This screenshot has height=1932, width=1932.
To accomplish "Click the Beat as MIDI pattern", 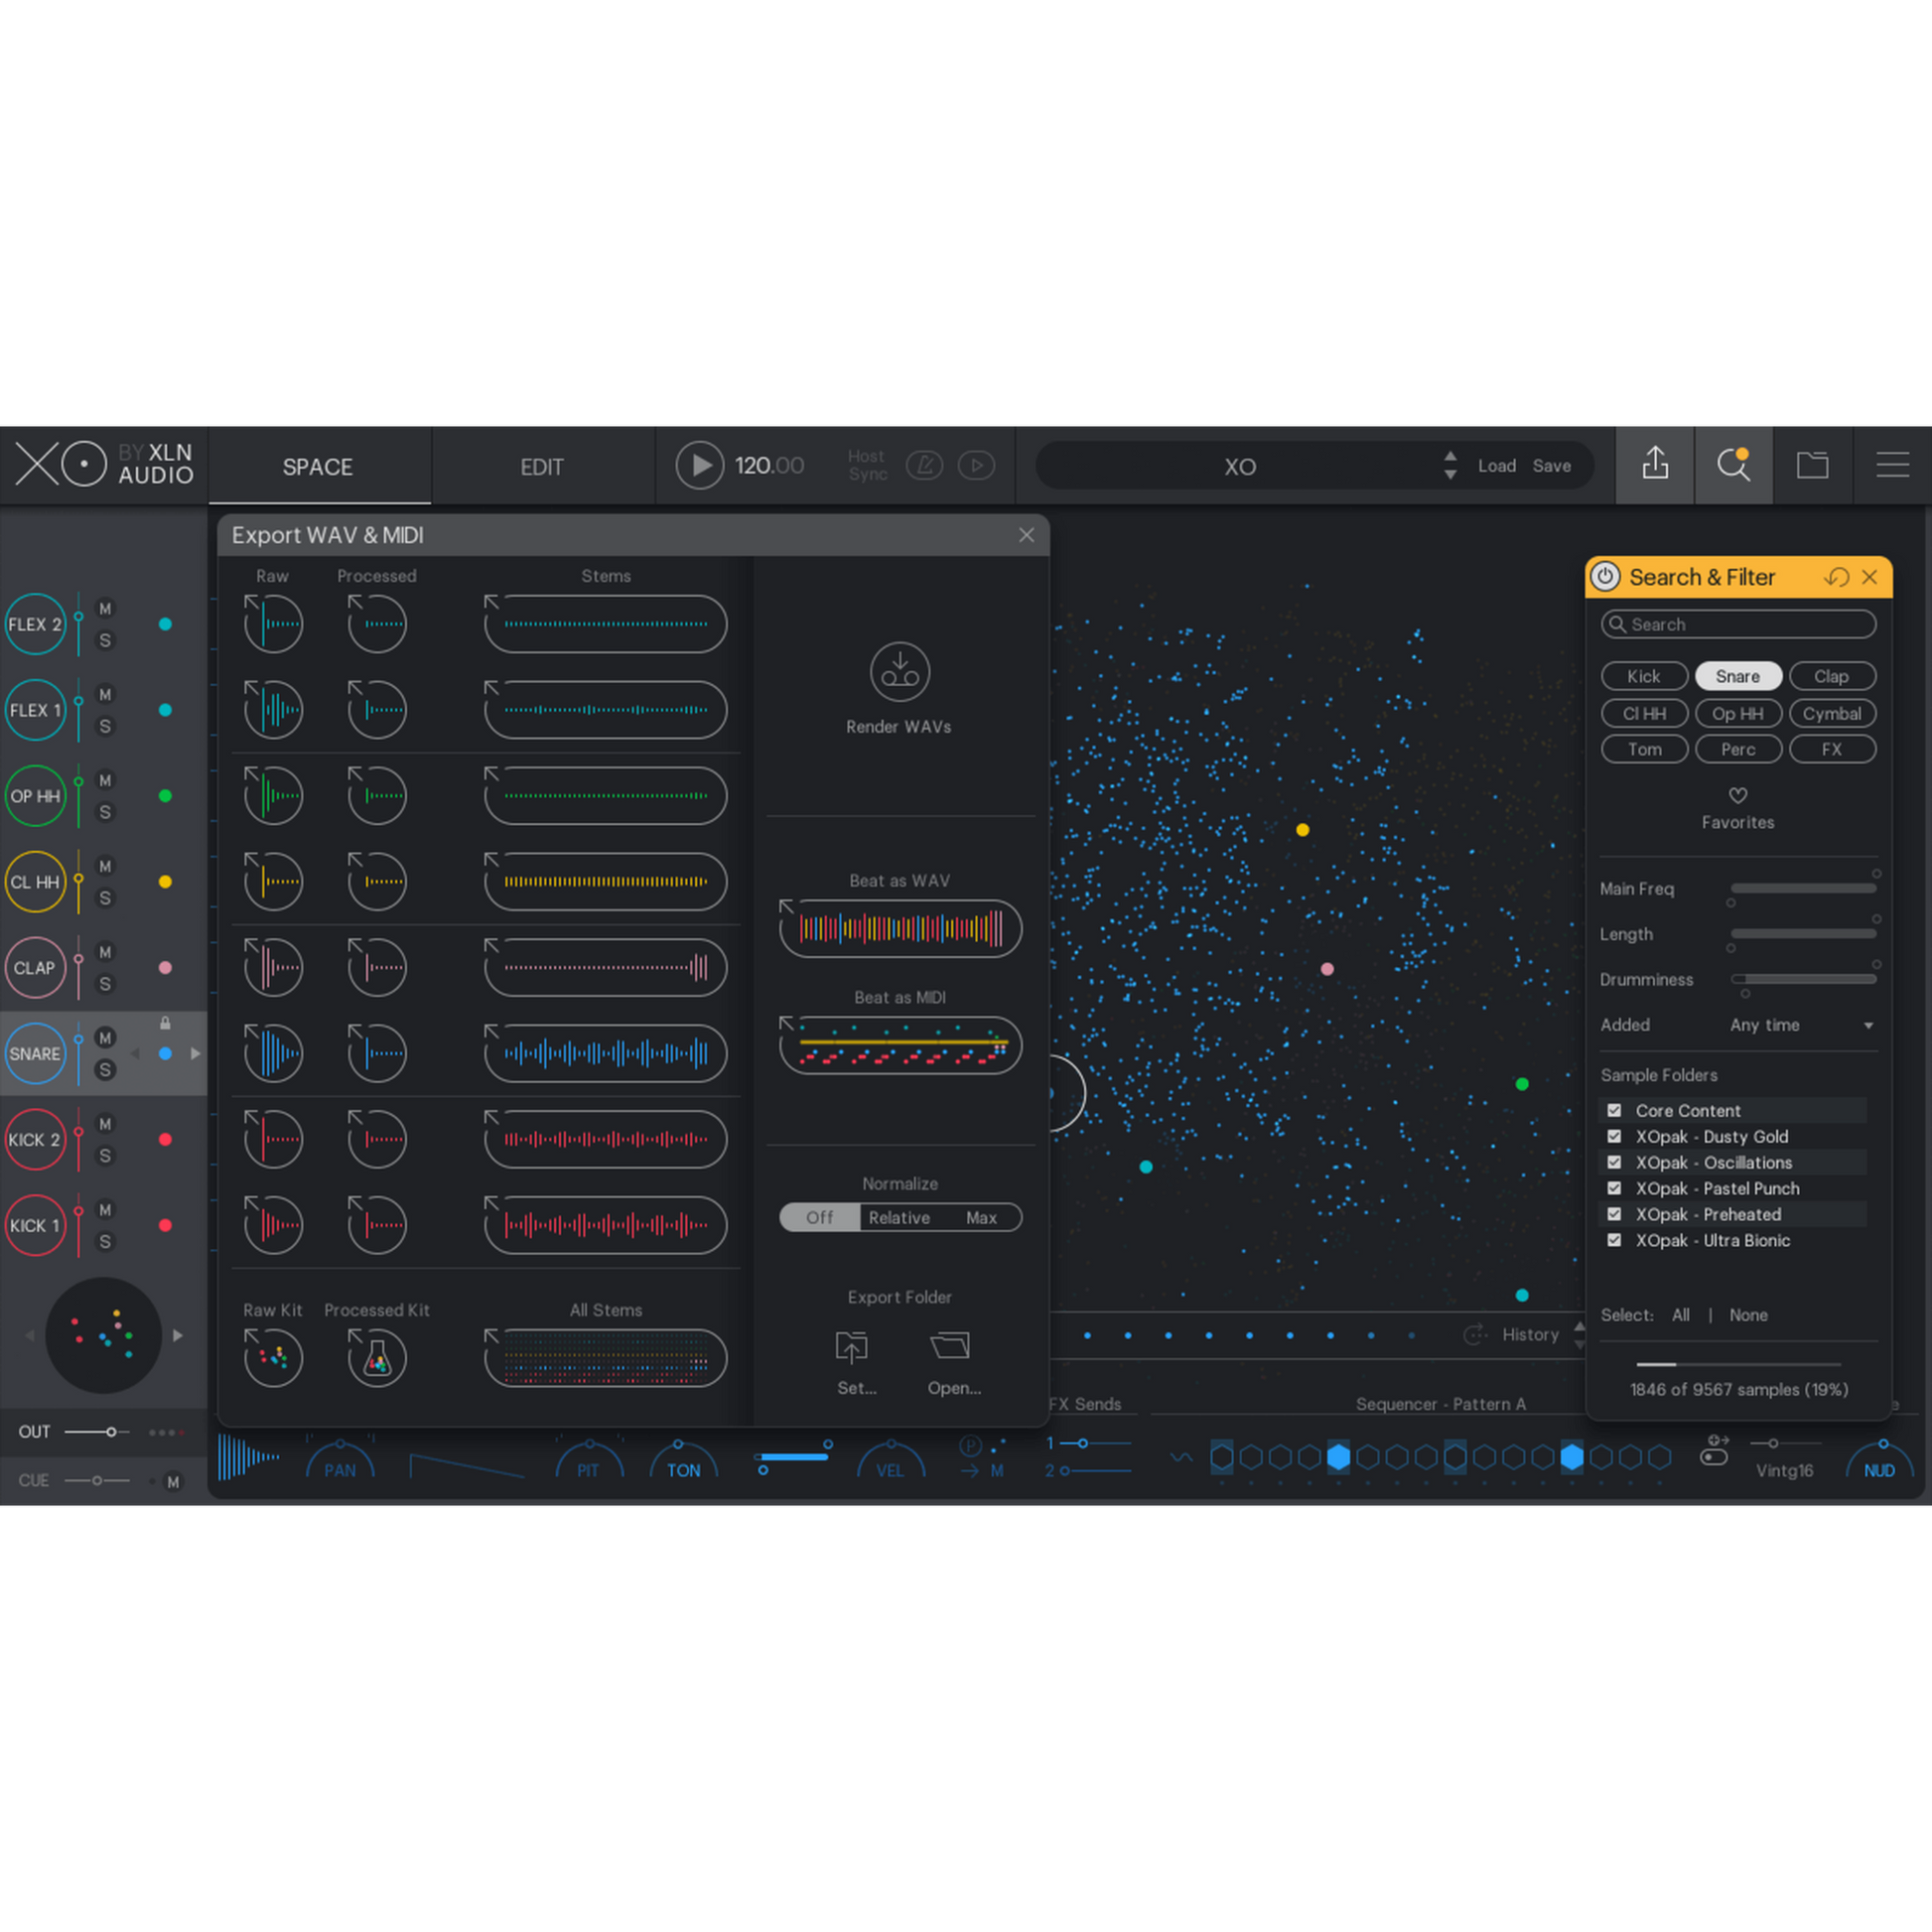I will 901,1045.
